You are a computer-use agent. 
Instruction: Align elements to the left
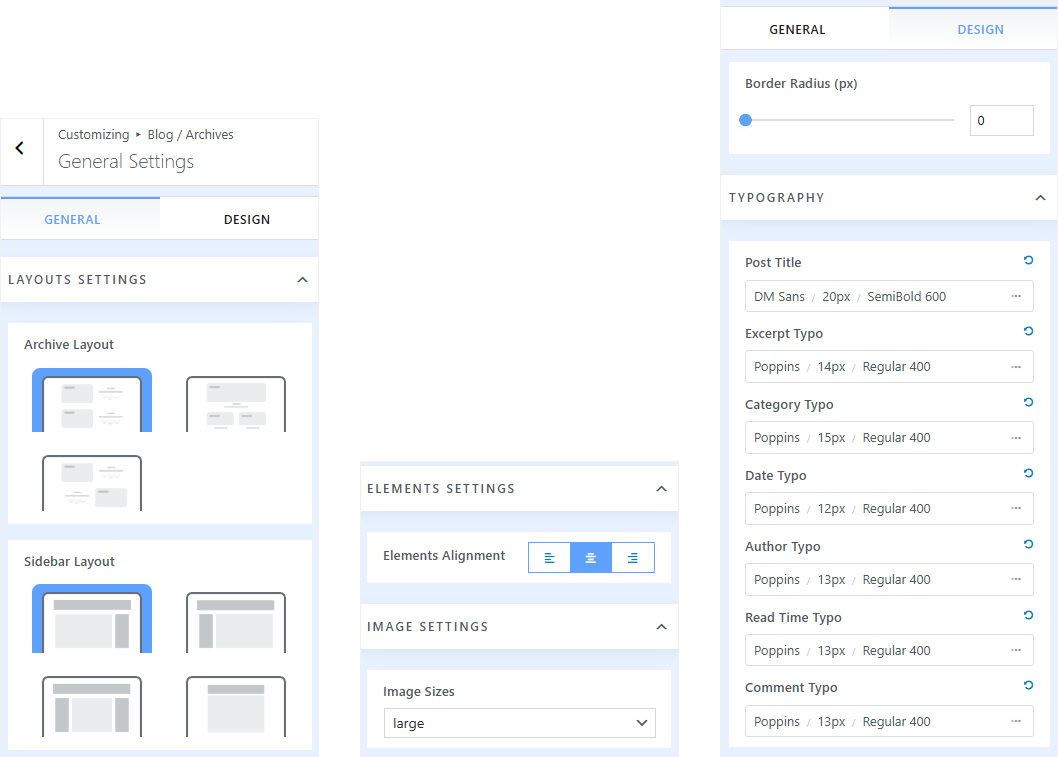click(549, 558)
